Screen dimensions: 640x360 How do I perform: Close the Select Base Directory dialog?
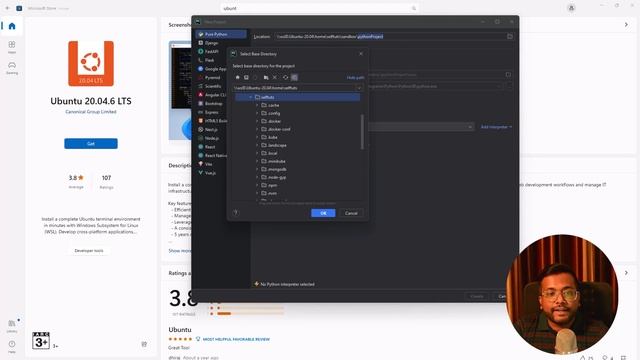coord(361,53)
